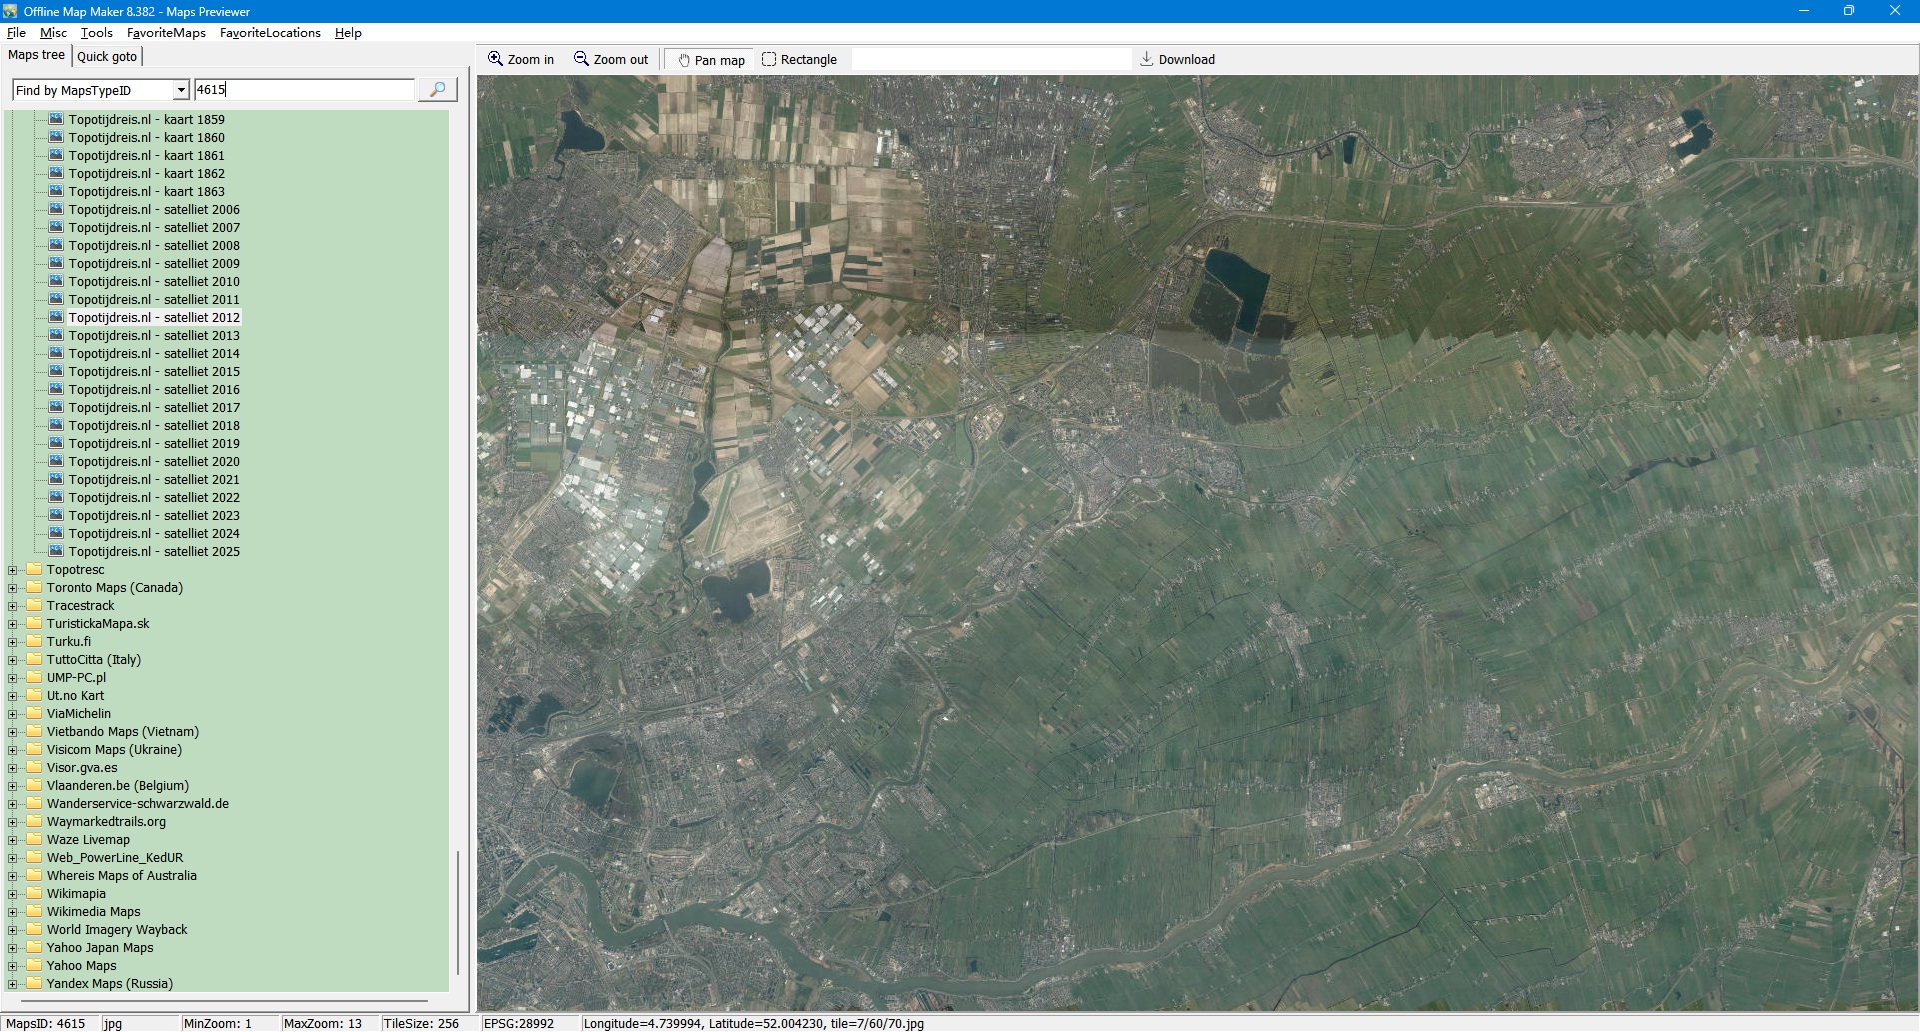Expand the World Imagery Wayback node
This screenshot has width=1920, height=1032.
coord(13,930)
